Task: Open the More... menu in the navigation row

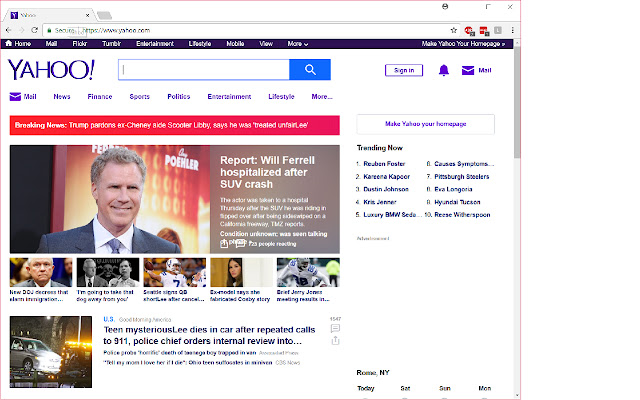Action: [x=322, y=97]
